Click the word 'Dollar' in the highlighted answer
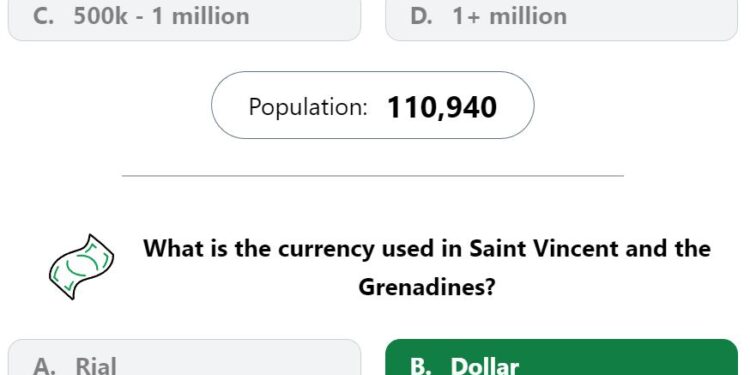This screenshot has width=750, height=375. [x=485, y=366]
